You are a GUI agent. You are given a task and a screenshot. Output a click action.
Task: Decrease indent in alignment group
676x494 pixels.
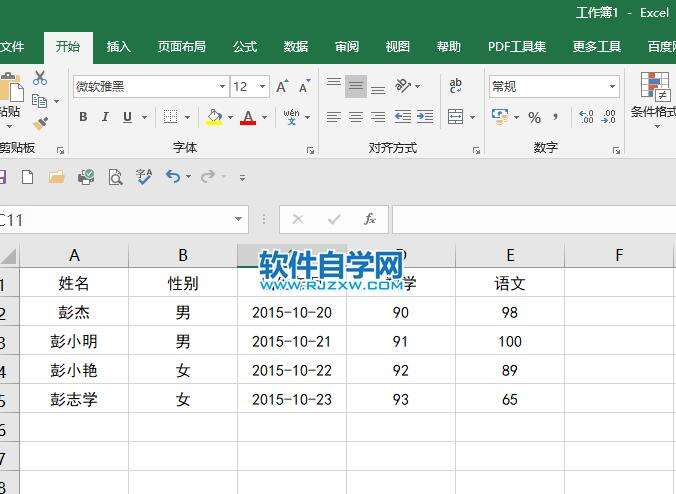(x=403, y=117)
